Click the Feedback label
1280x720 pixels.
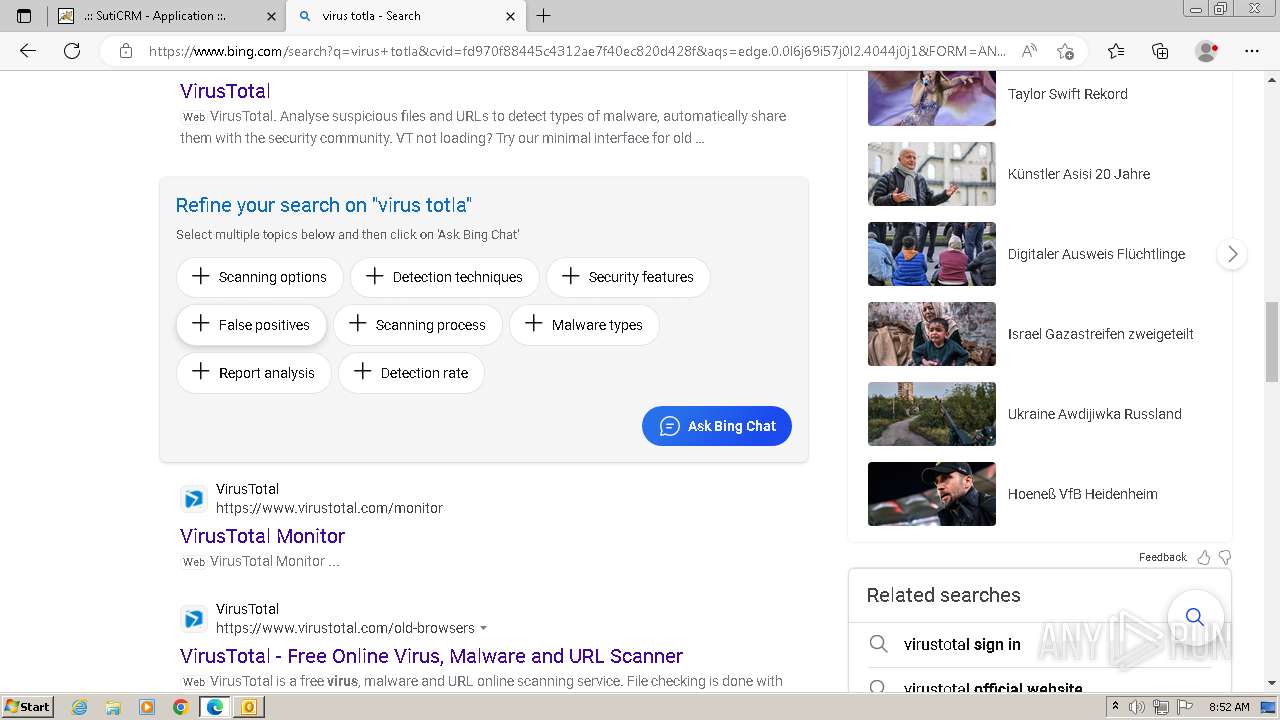pos(1163,557)
